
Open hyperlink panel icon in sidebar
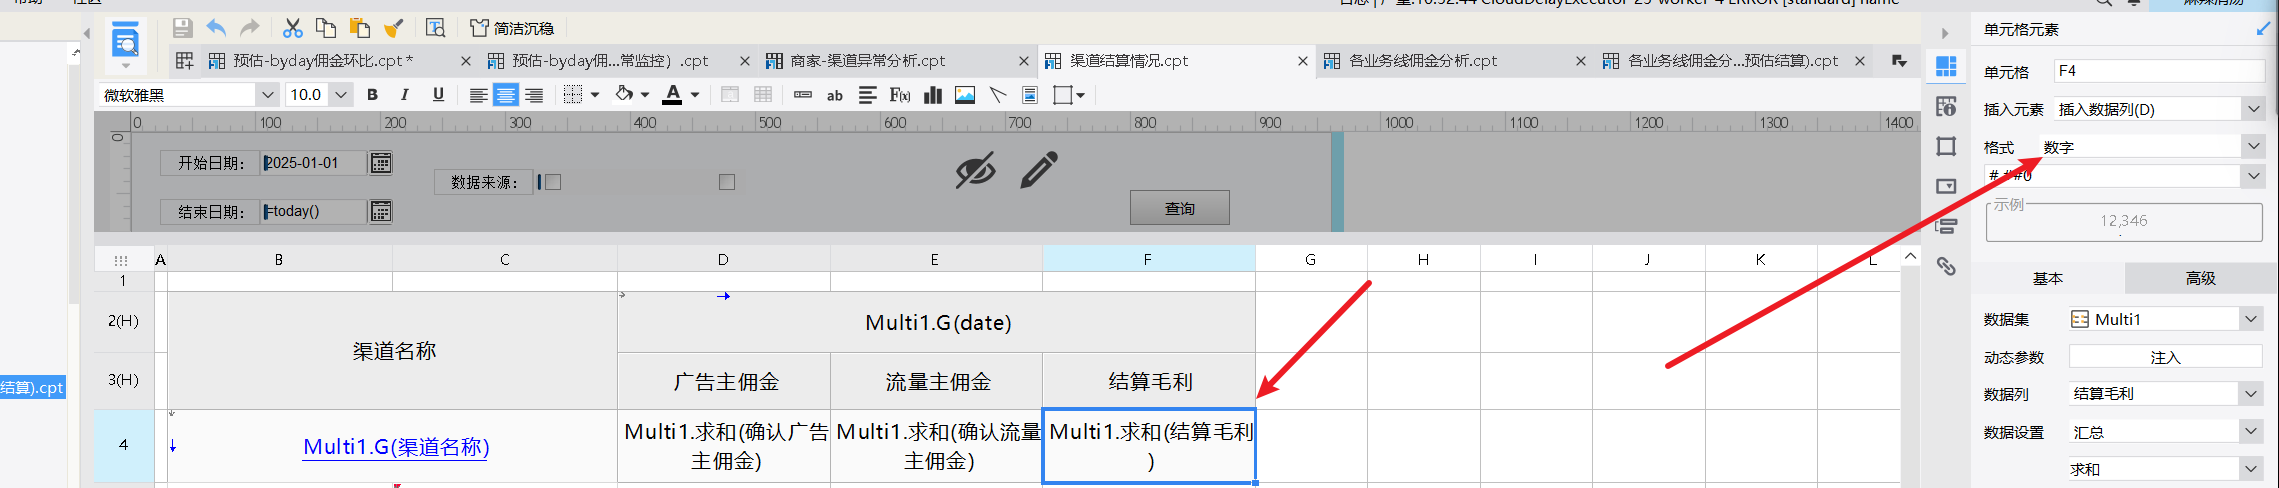pos(1946,266)
